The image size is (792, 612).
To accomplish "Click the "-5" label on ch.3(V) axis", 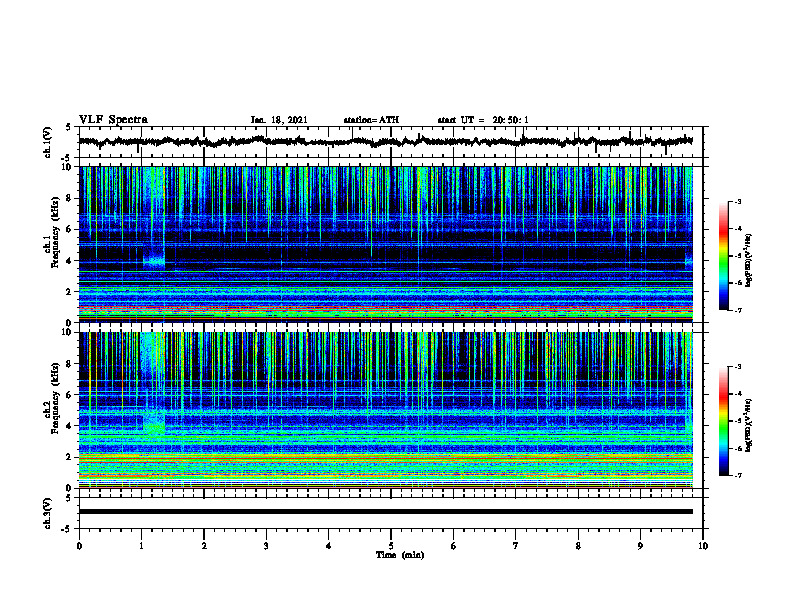I will point(68,529).
